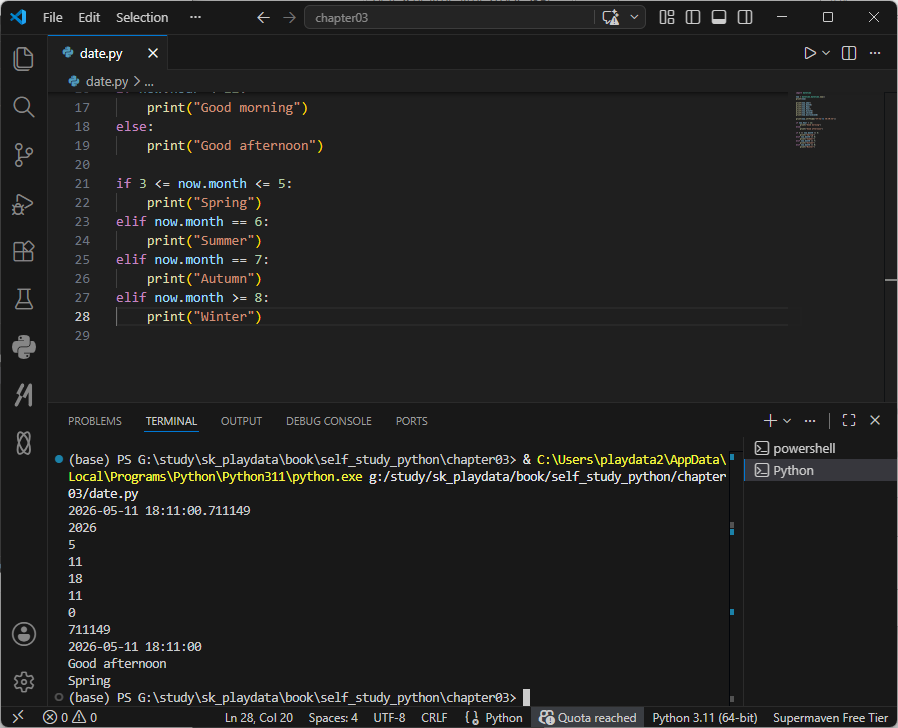This screenshot has height=728, width=898.
Task: Open terminal panel More Actions ellipsis
Action: pos(809,421)
